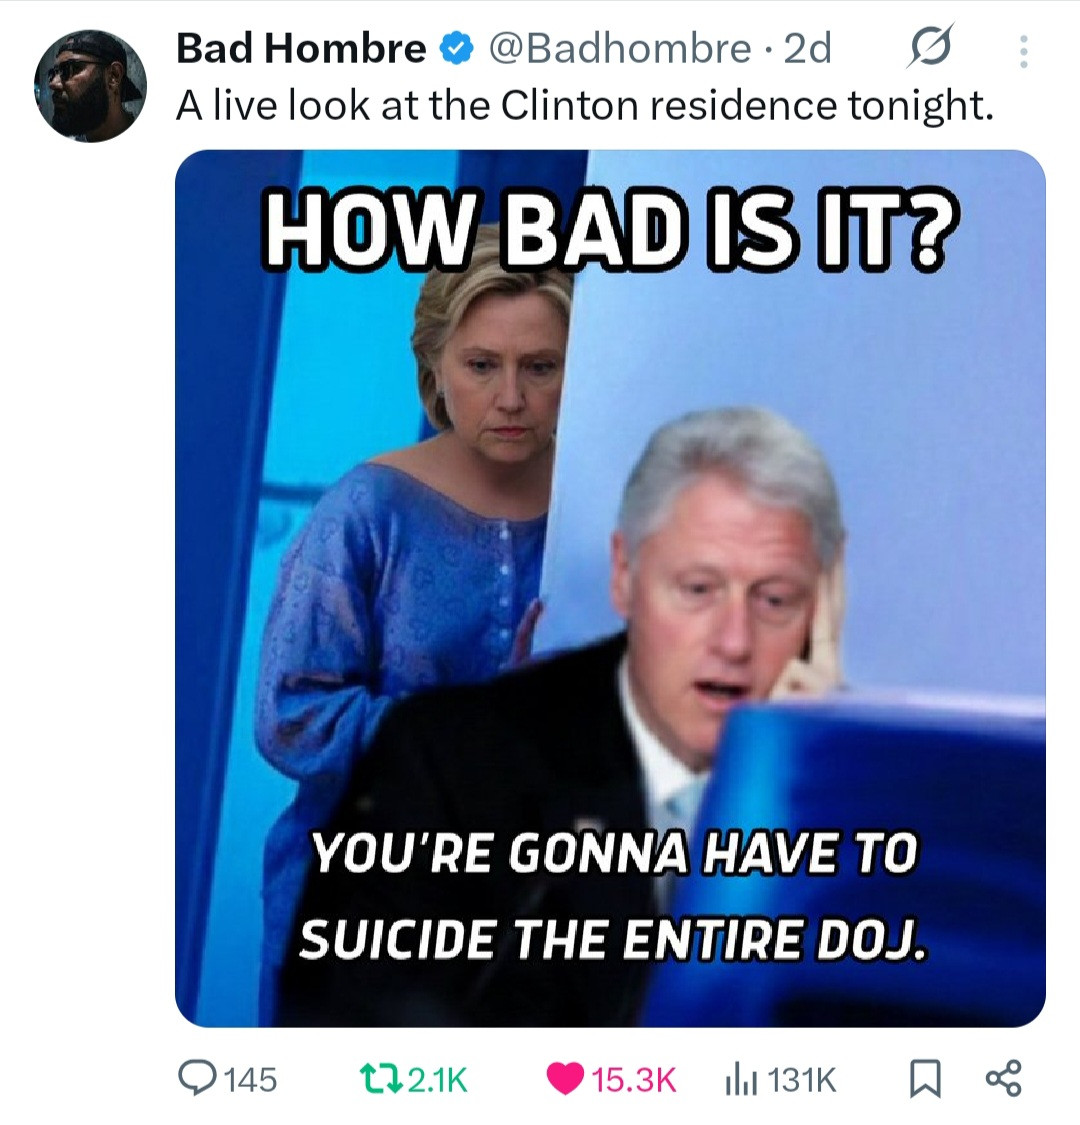1080x1125 pixels.
Task: Click the 15.3K likes count
Action: point(634,1080)
